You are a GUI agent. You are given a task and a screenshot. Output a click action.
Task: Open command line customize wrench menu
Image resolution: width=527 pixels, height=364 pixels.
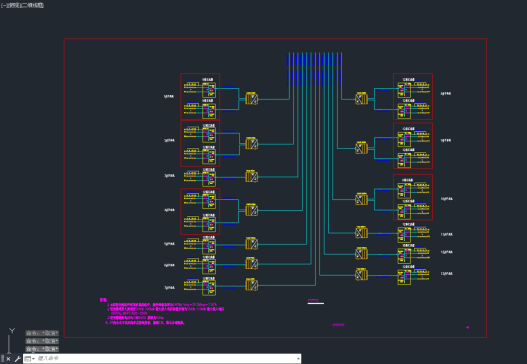click(17, 359)
